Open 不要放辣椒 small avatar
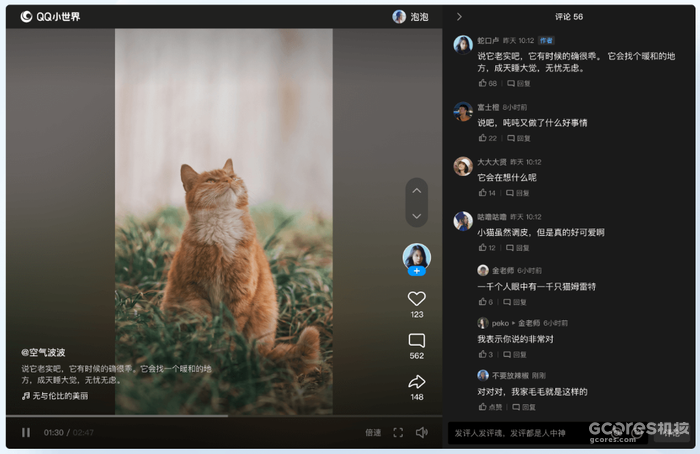Screen dimensions: 700x454 [x=483, y=375]
